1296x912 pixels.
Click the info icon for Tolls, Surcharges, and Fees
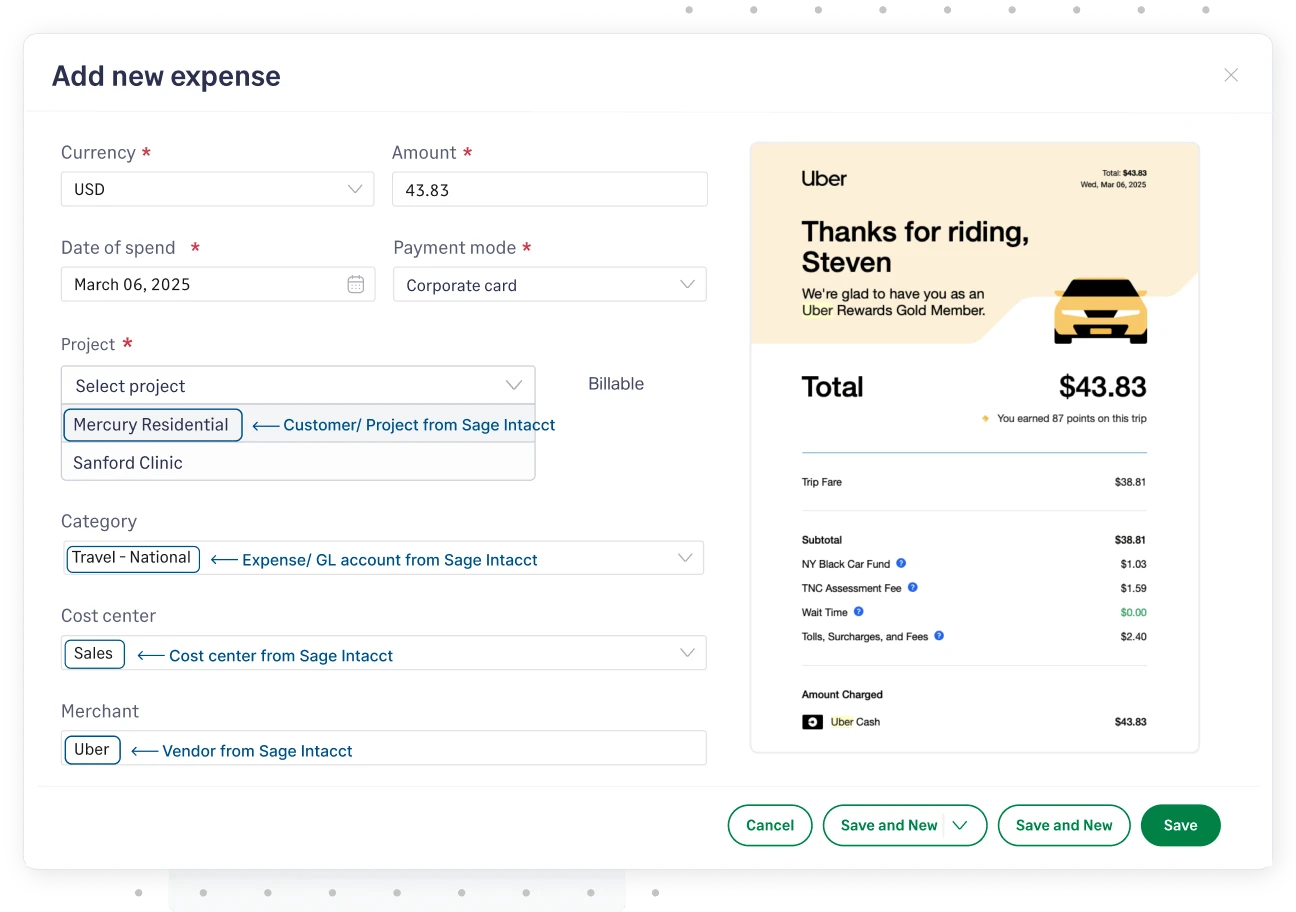[938, 636]
